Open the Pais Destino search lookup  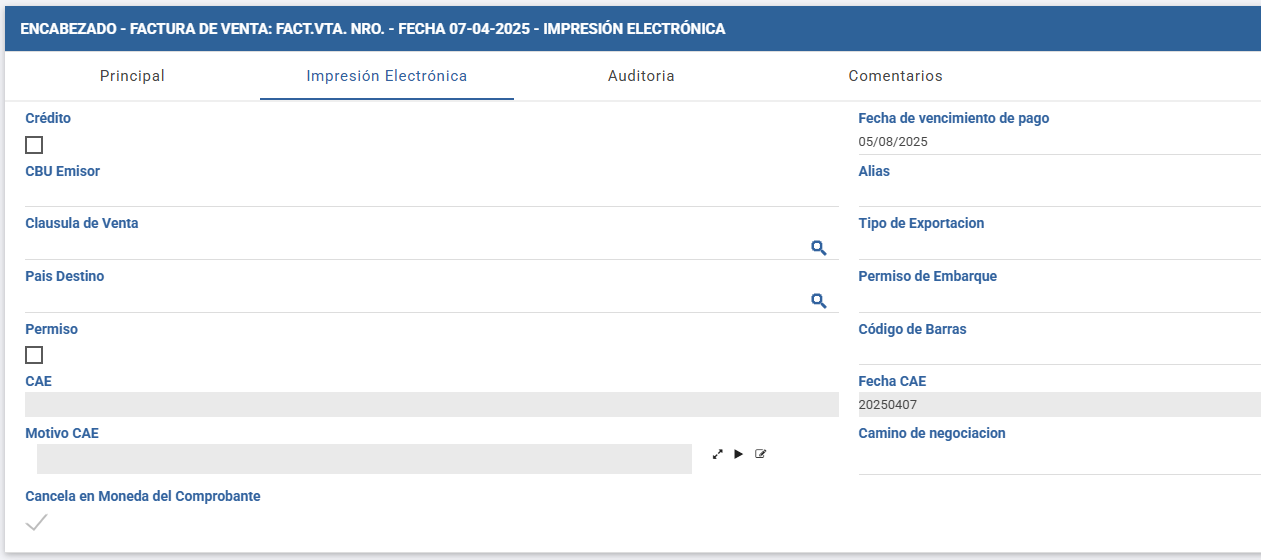click(x=818, y=300)
